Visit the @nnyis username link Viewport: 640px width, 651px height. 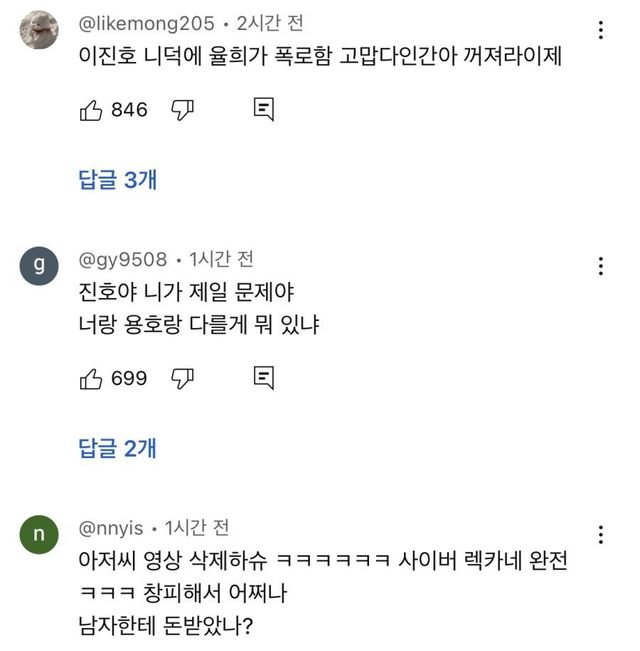(111, 527)
